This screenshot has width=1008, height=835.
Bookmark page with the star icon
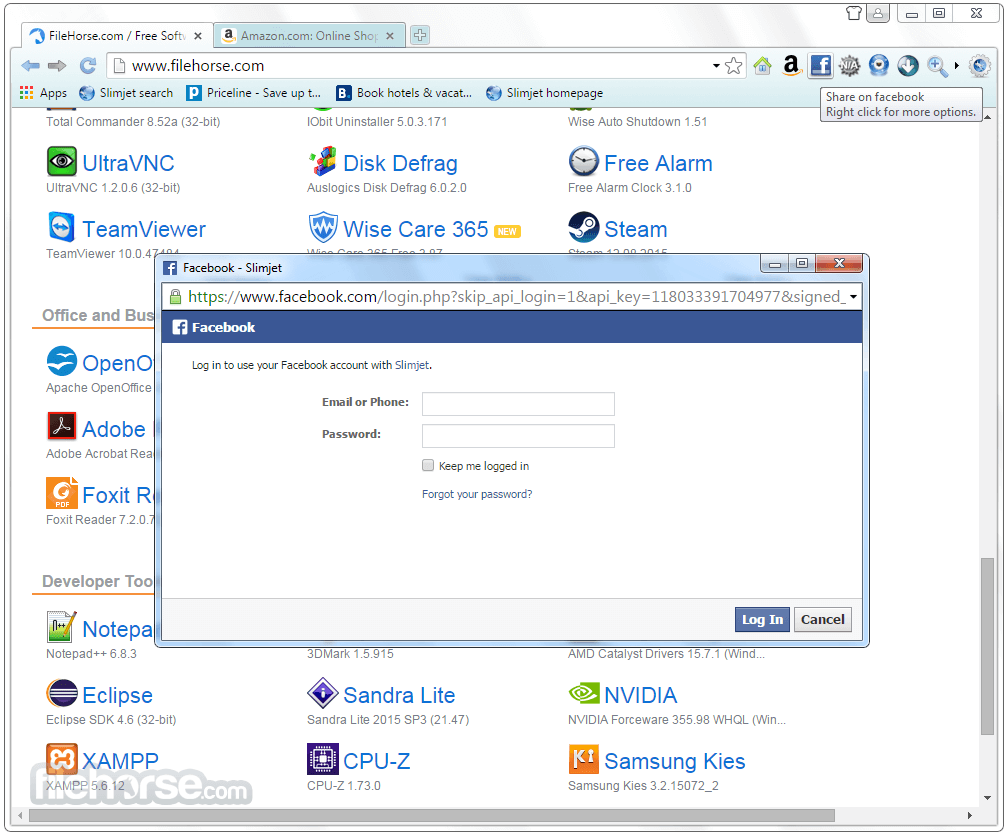pos(734,66)
